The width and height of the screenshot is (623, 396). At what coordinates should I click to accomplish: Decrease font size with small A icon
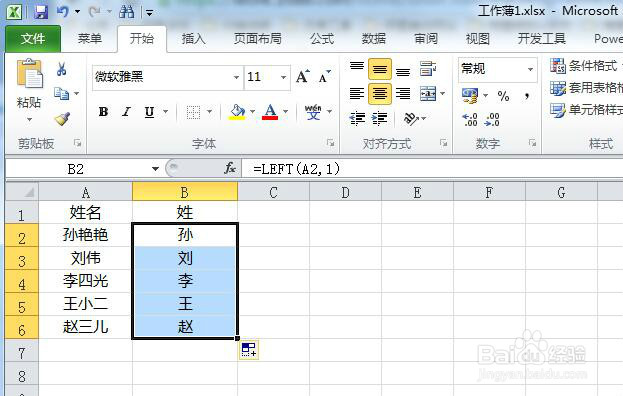point(324,76)
